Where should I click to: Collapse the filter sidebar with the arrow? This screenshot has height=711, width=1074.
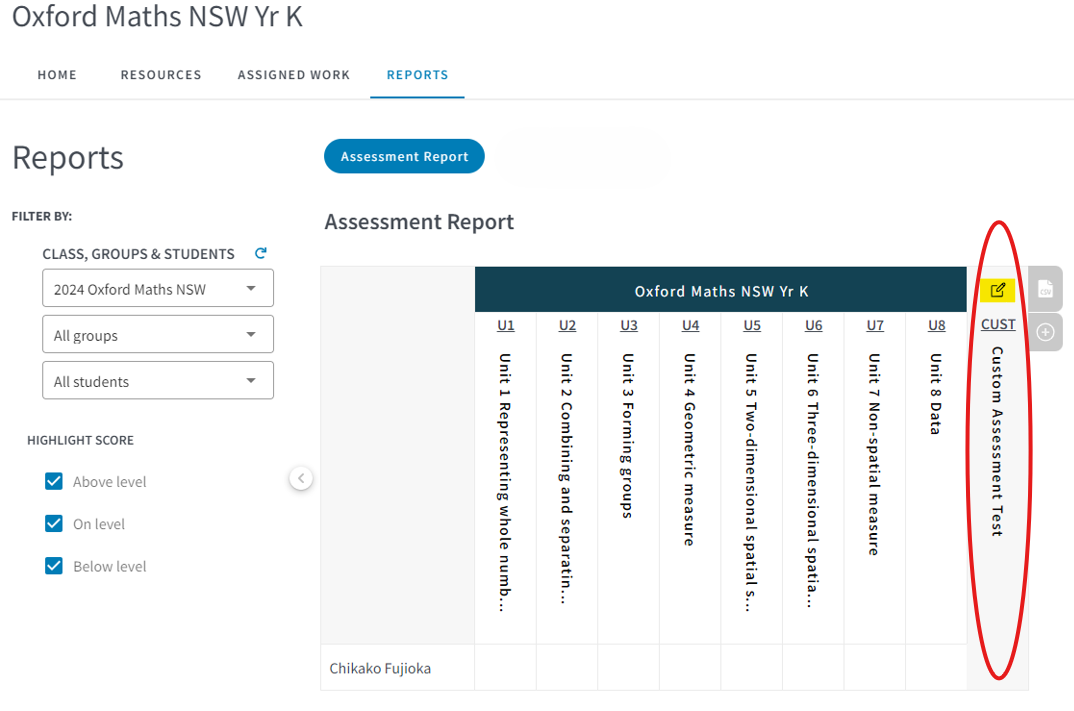click(301, 479)
